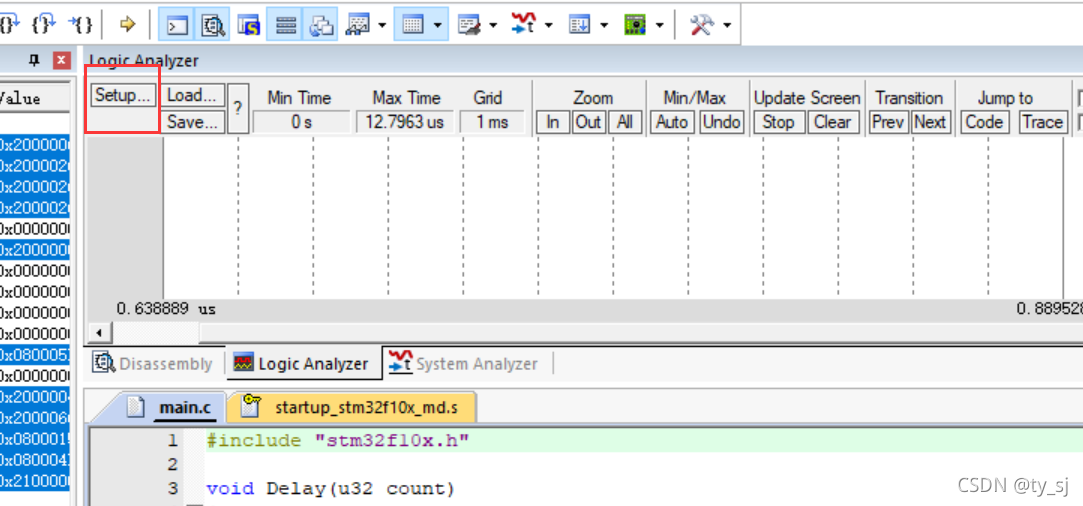The width and height of the screenshot is (1083, 506).
Task: Switch to the Disassembly tab
Action: click(x=153, y=364)
